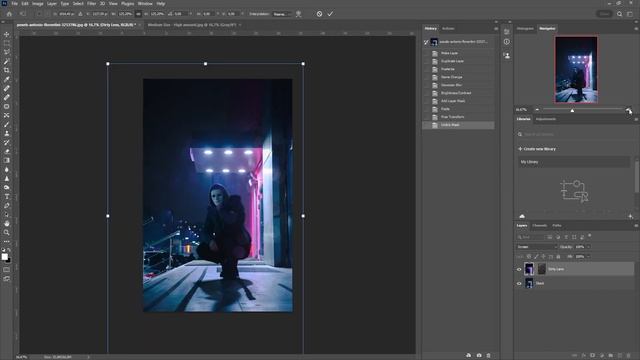Switch to the Paths tab
The image size is (640, 360).
coord(557,225)
